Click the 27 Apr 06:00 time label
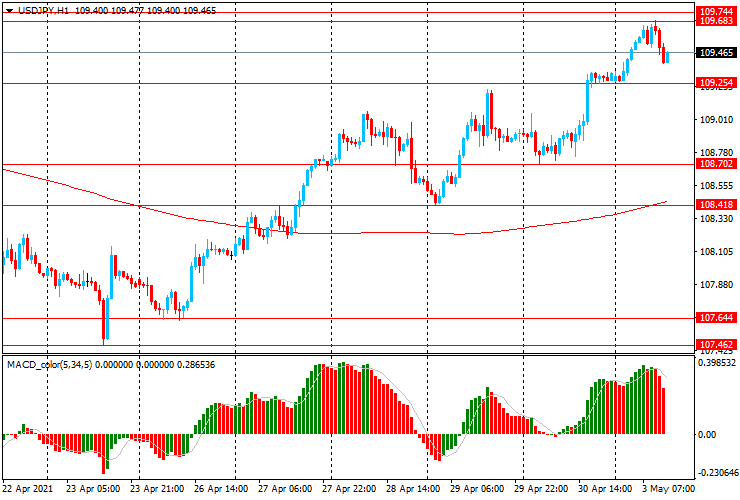This screenshot has height=500, width=740. pyautogui.click(x=285, y=488)
